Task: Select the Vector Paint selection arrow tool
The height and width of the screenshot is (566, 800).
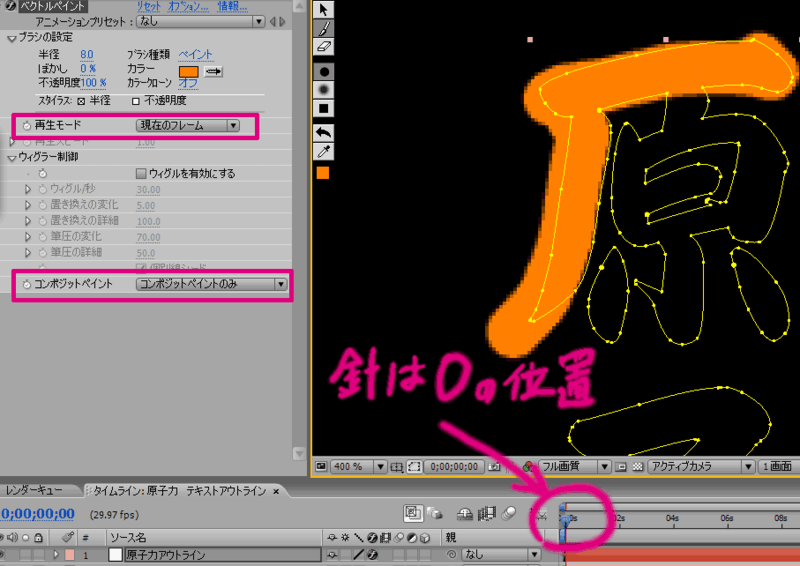Action: point(323,9)
